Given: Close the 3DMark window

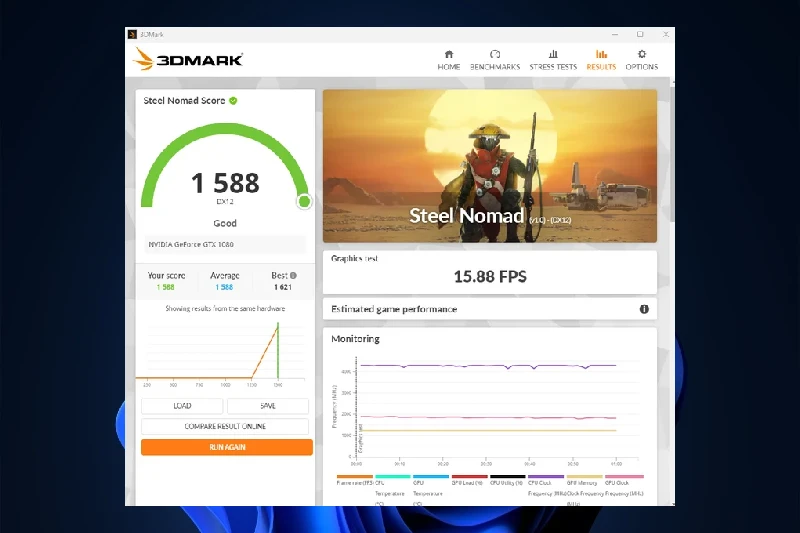Looking at the screenshot, I should click(x=665, y=34).
